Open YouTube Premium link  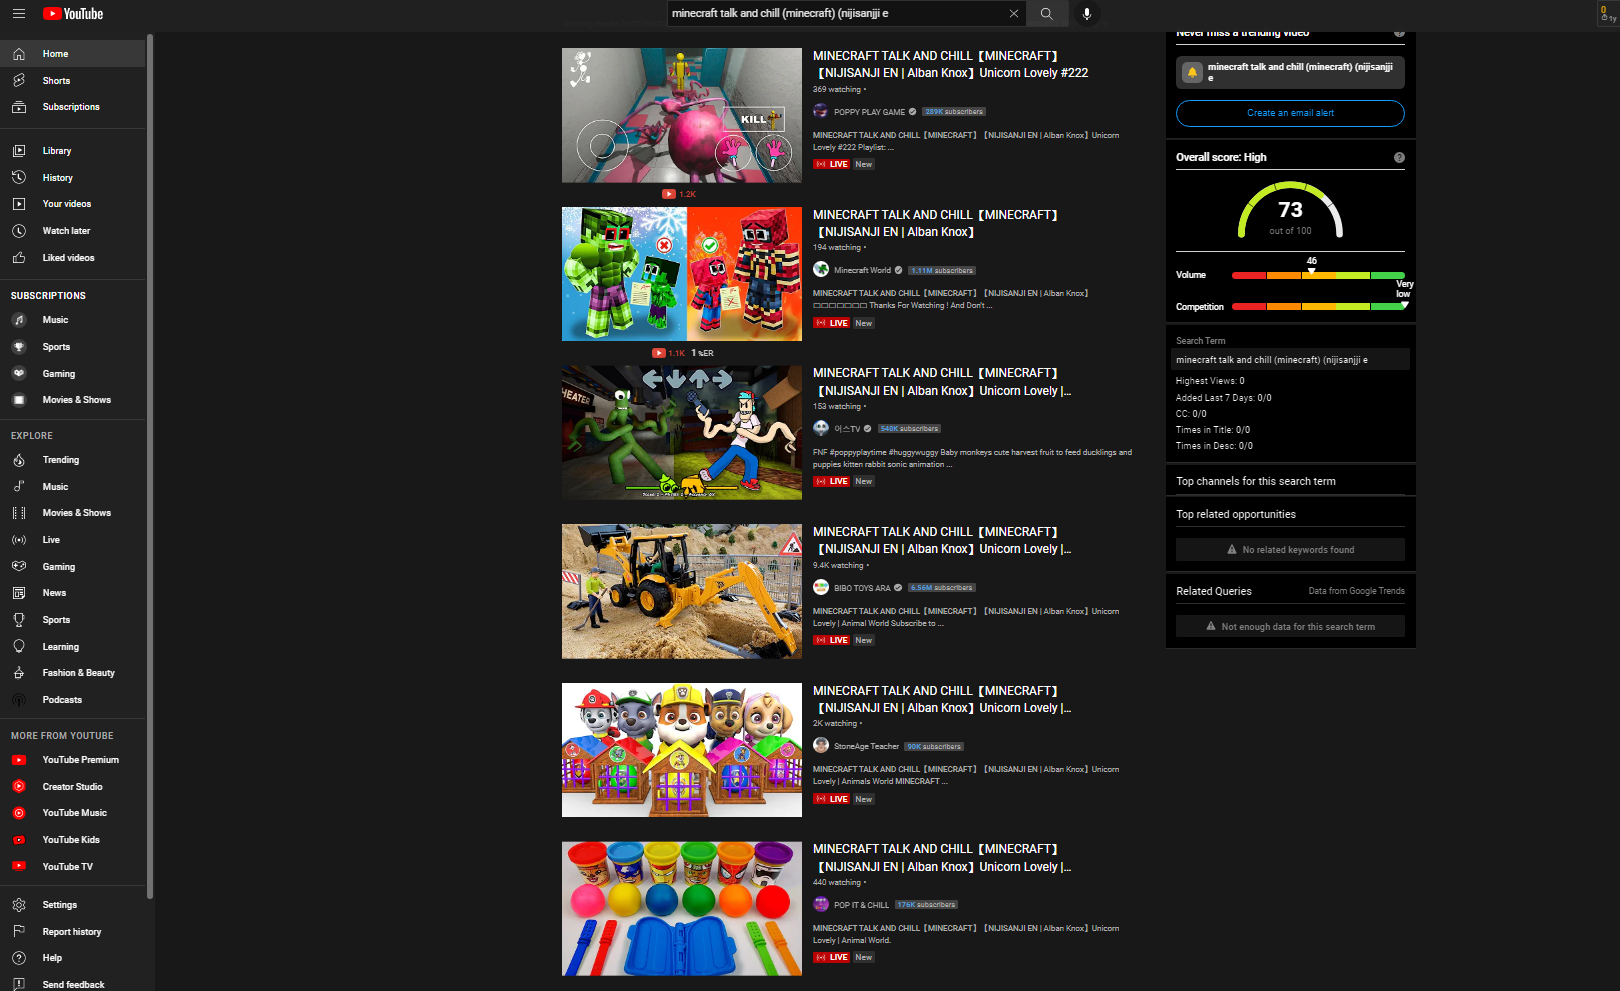click(73, 760)
